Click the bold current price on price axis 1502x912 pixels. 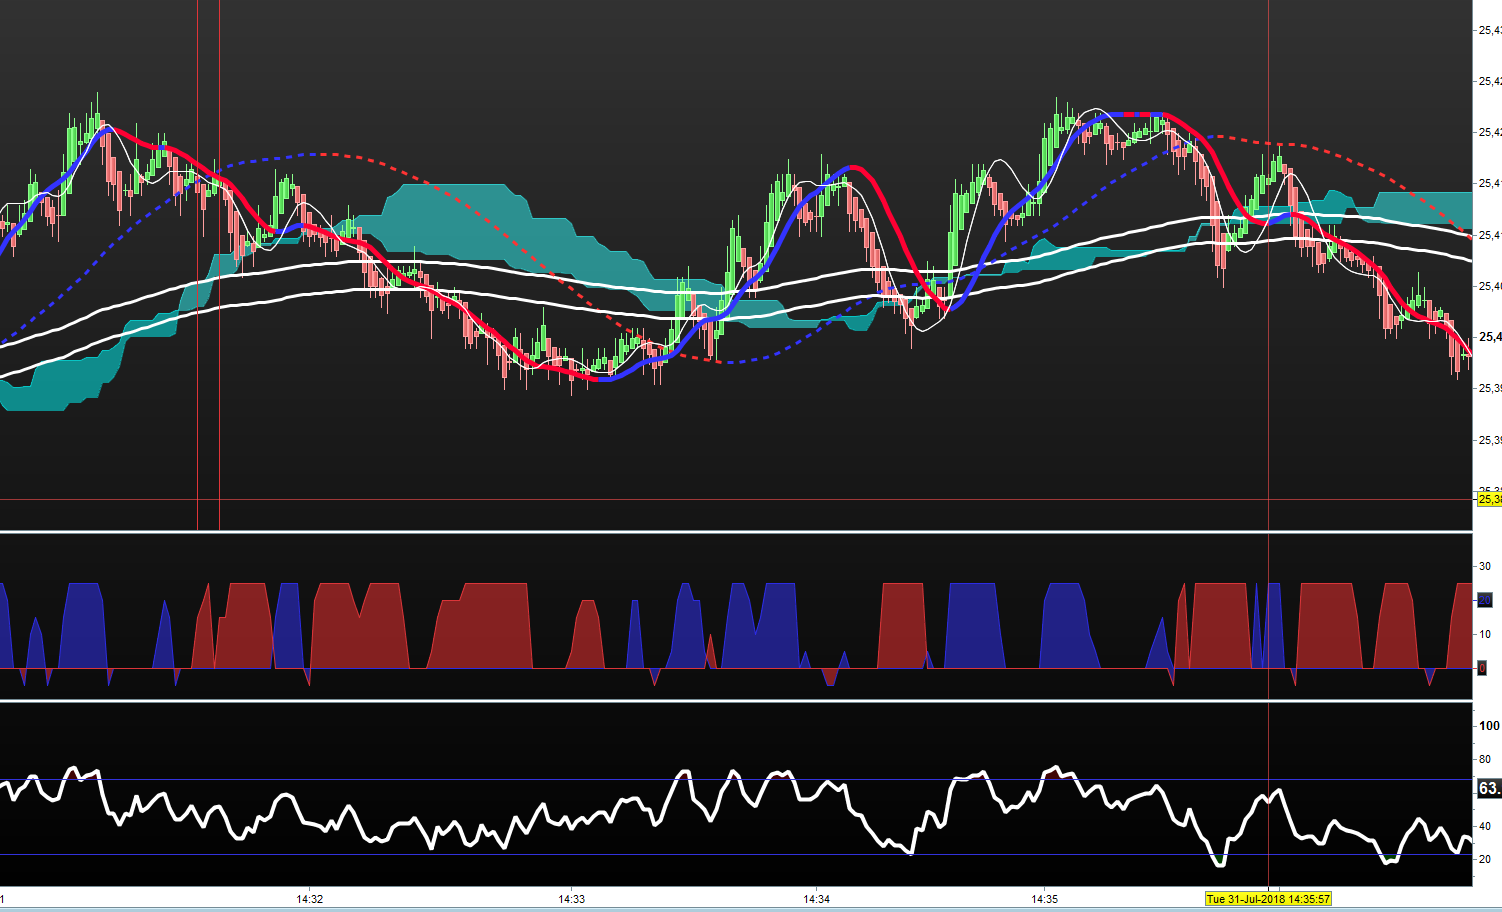(1489, 337)
